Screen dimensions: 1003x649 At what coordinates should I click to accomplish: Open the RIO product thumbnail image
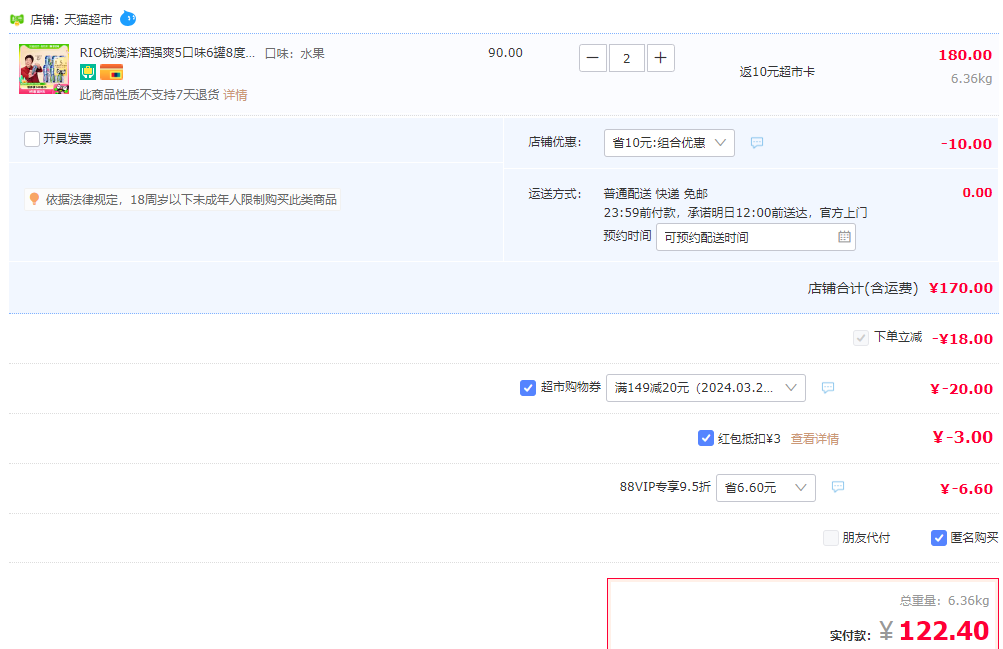(x=44, y=69)
